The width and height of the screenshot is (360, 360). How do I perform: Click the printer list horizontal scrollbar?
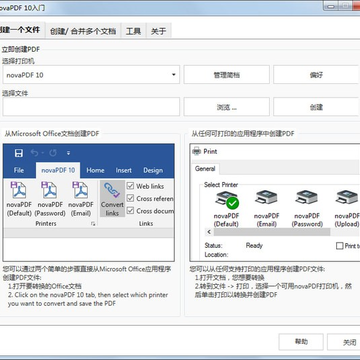(x=272, y=232)
